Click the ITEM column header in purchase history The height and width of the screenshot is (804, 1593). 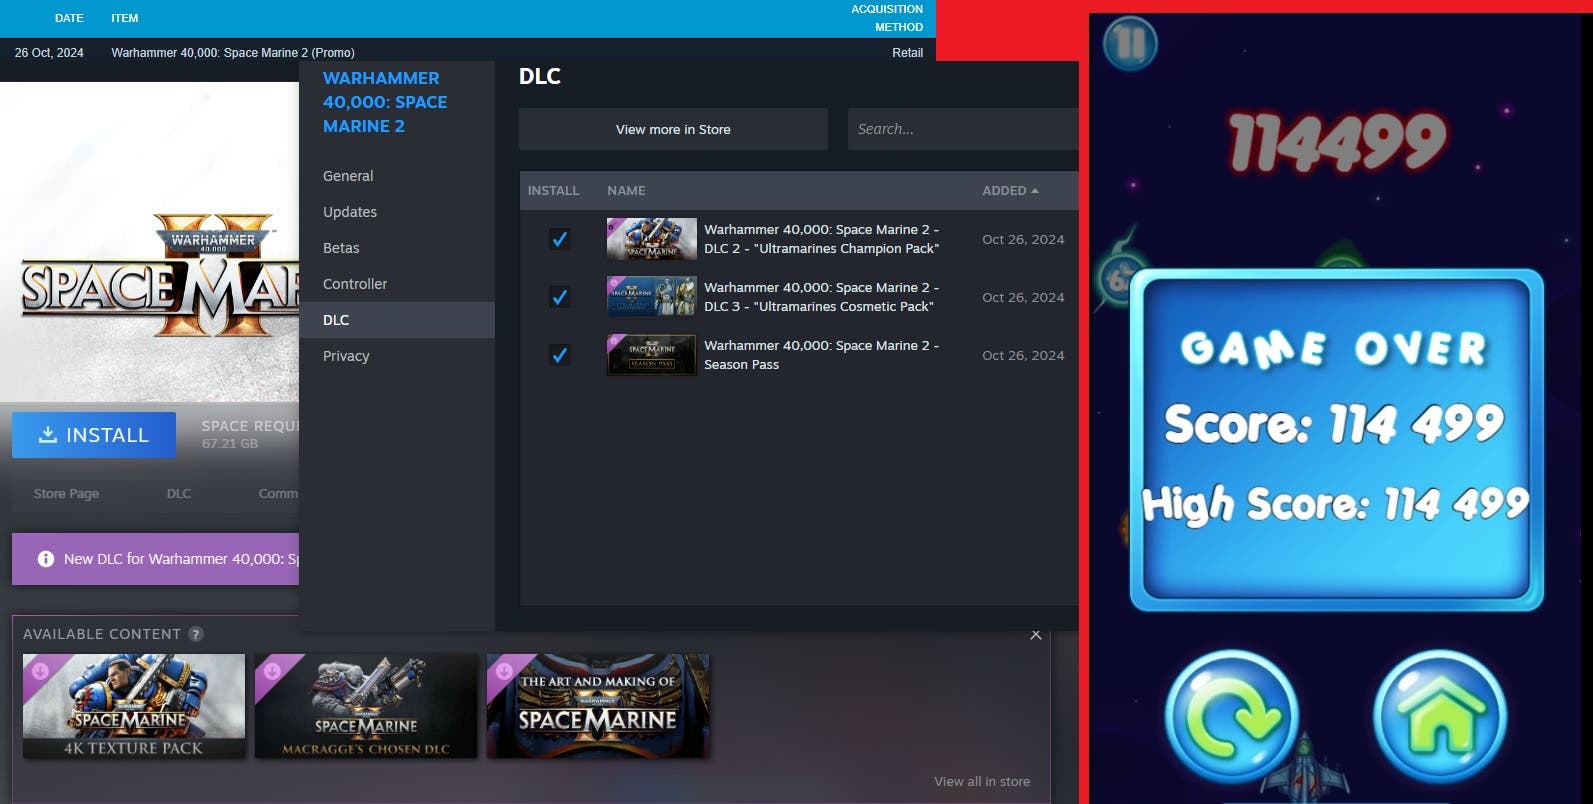tap(125, 18)
